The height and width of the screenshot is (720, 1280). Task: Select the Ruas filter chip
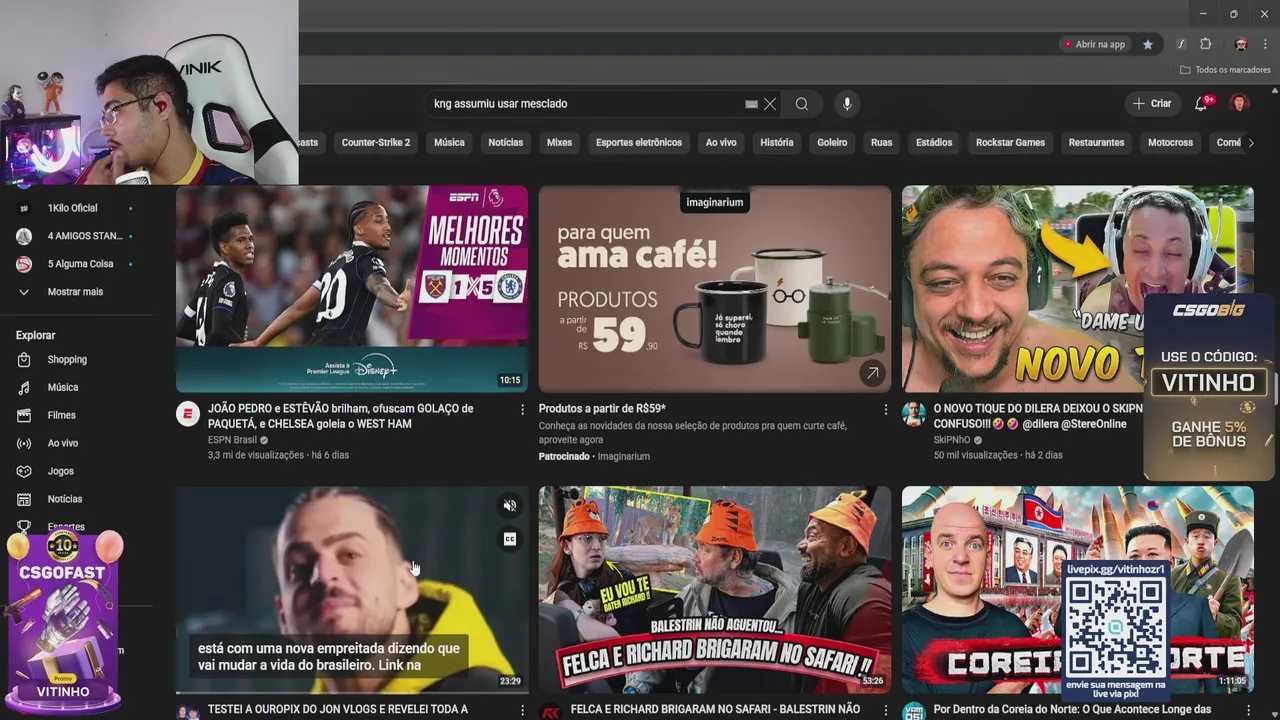(881, 143)
